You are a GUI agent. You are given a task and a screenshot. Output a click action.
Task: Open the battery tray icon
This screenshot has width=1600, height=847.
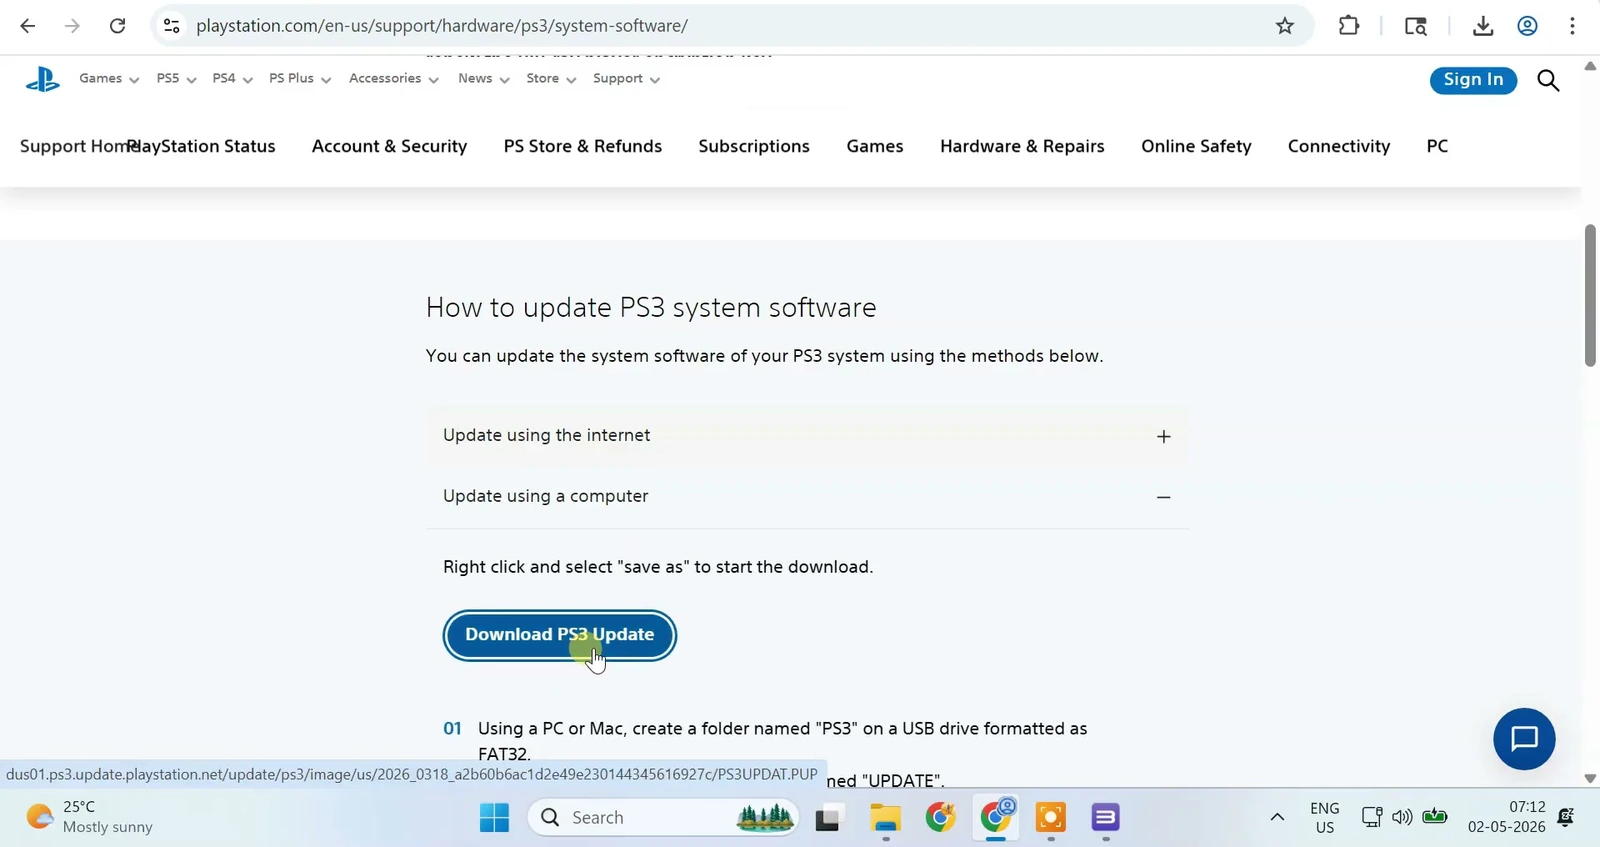1435,818
